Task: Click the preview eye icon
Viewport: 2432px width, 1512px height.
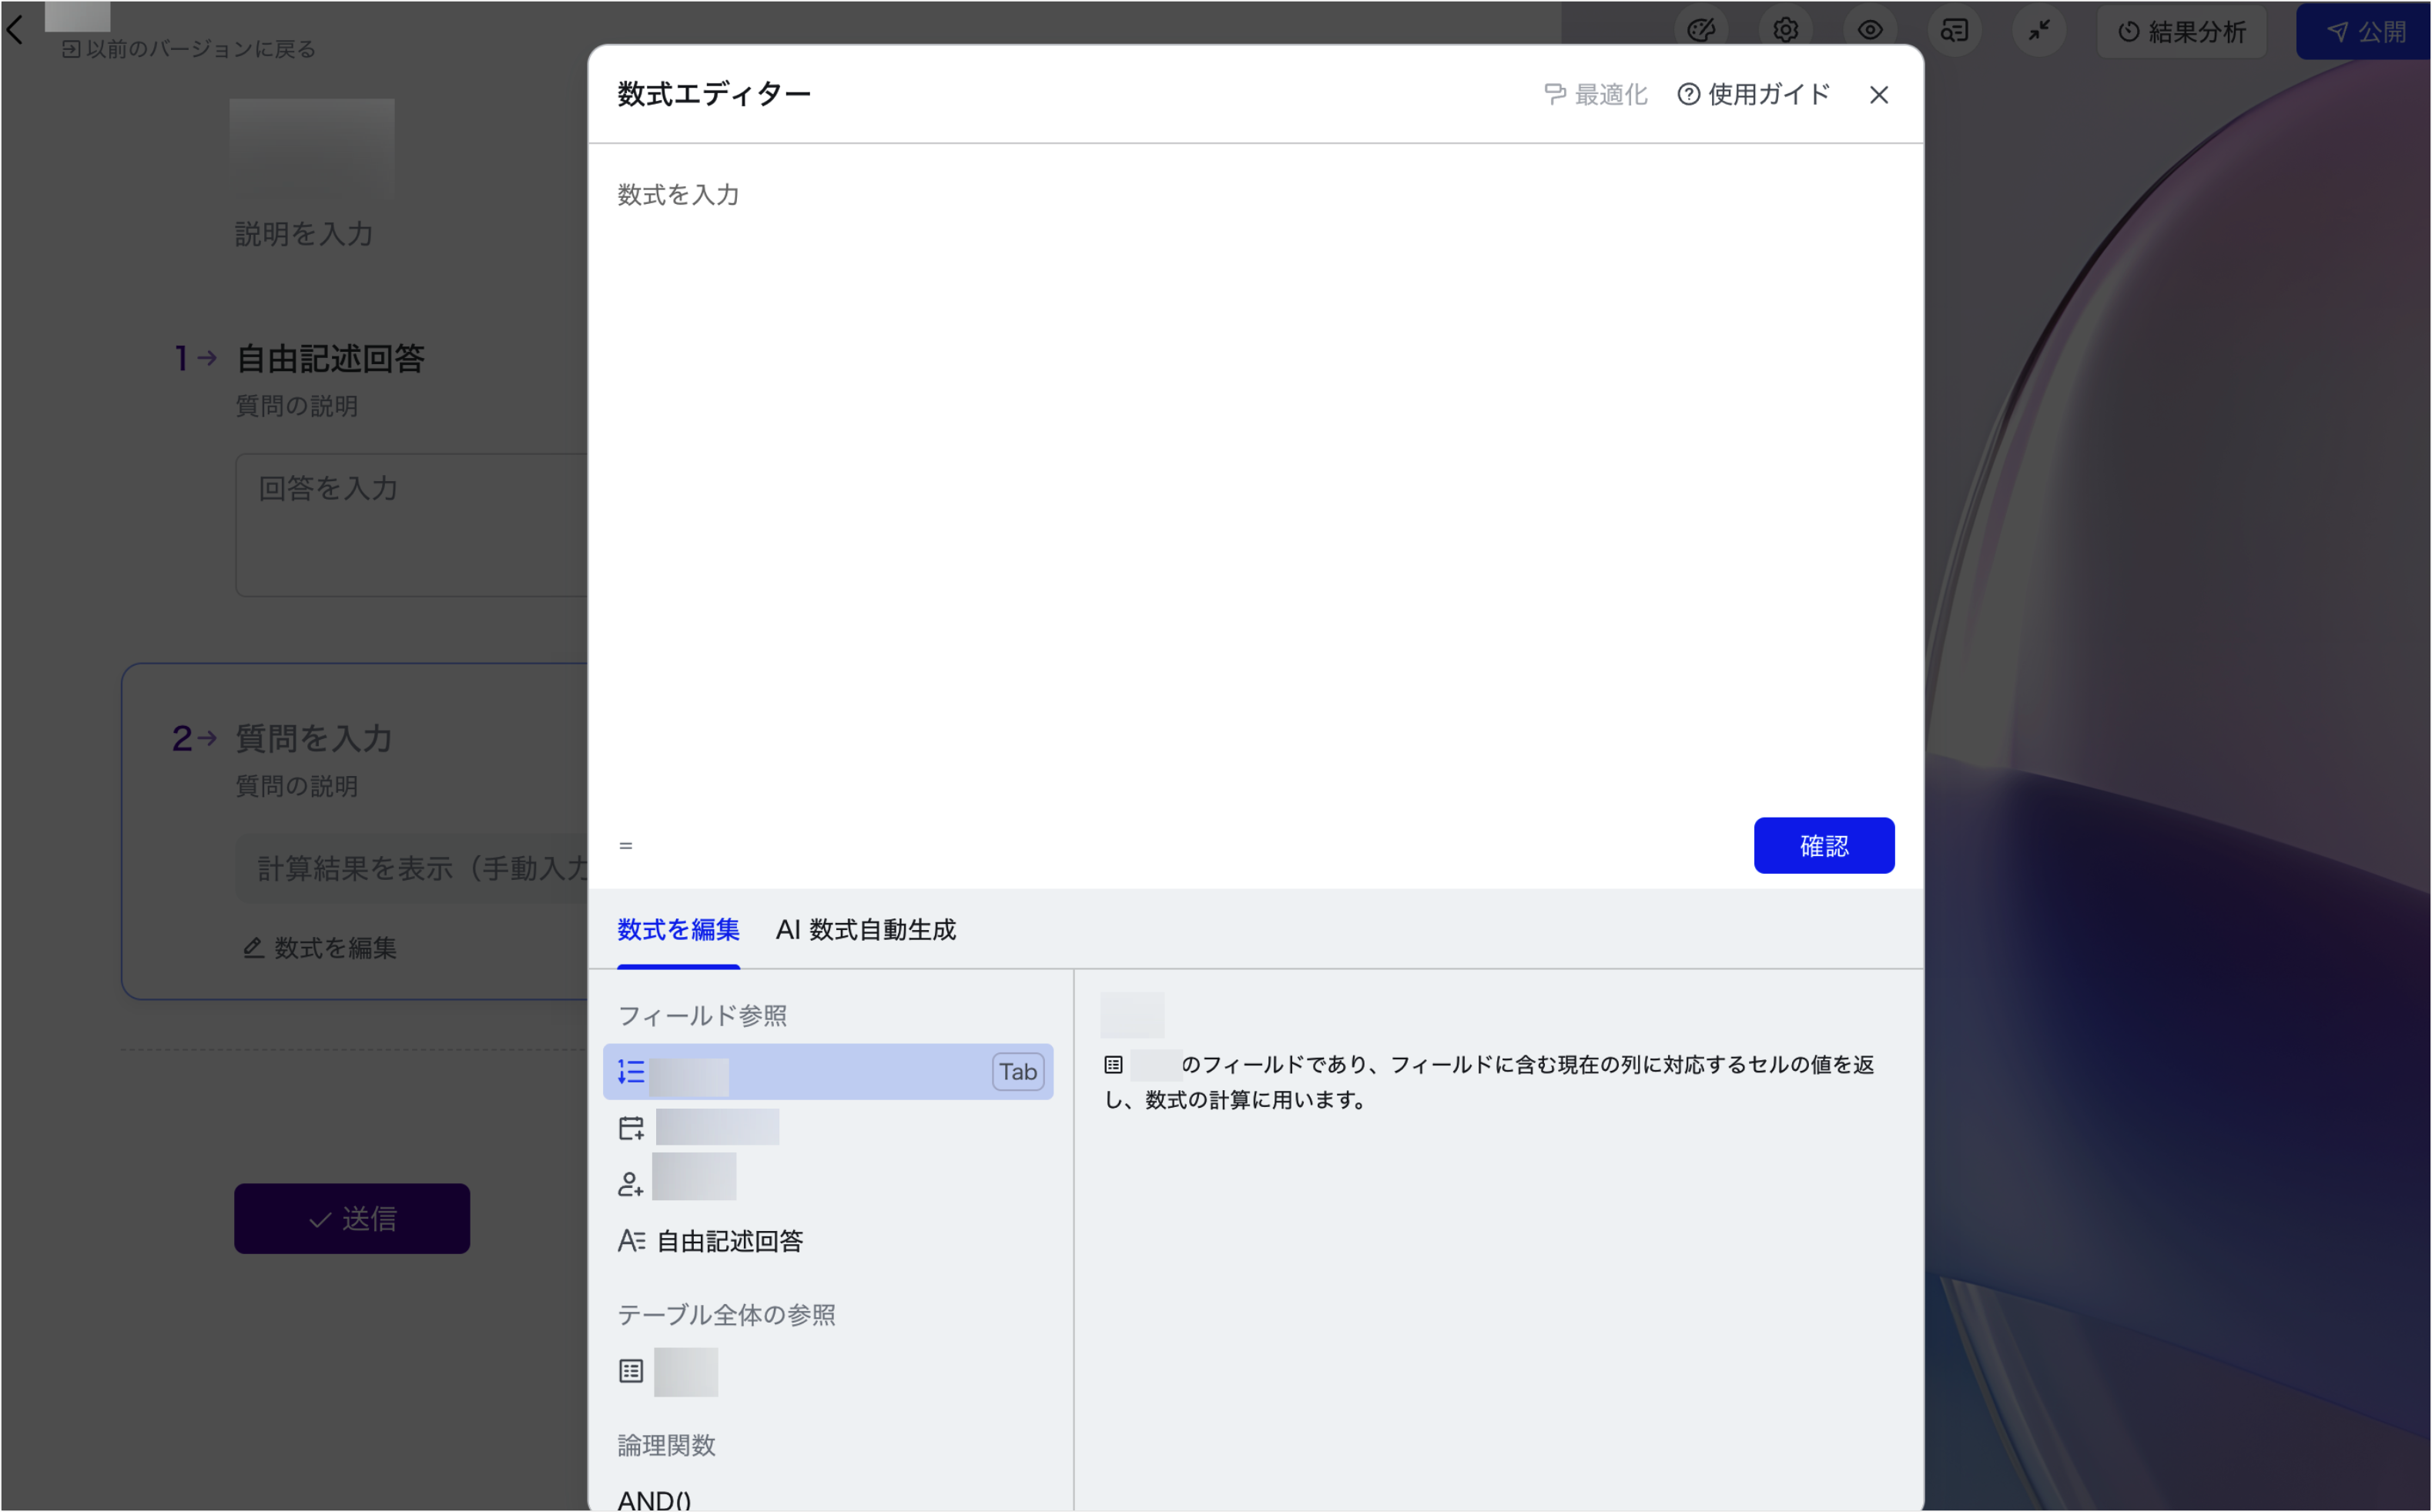Action: click(x=1870, y=30)
